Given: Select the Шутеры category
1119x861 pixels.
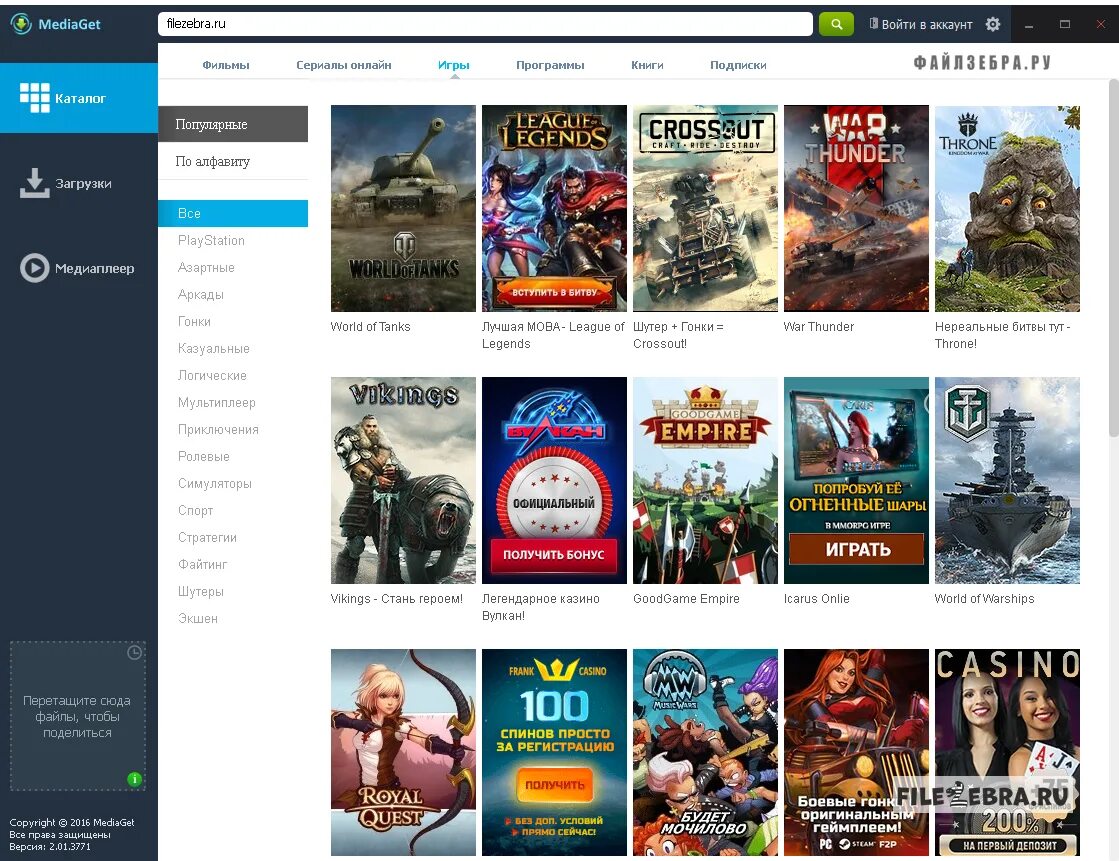Looking at the screenshot, I should click(x=201, y=591).
